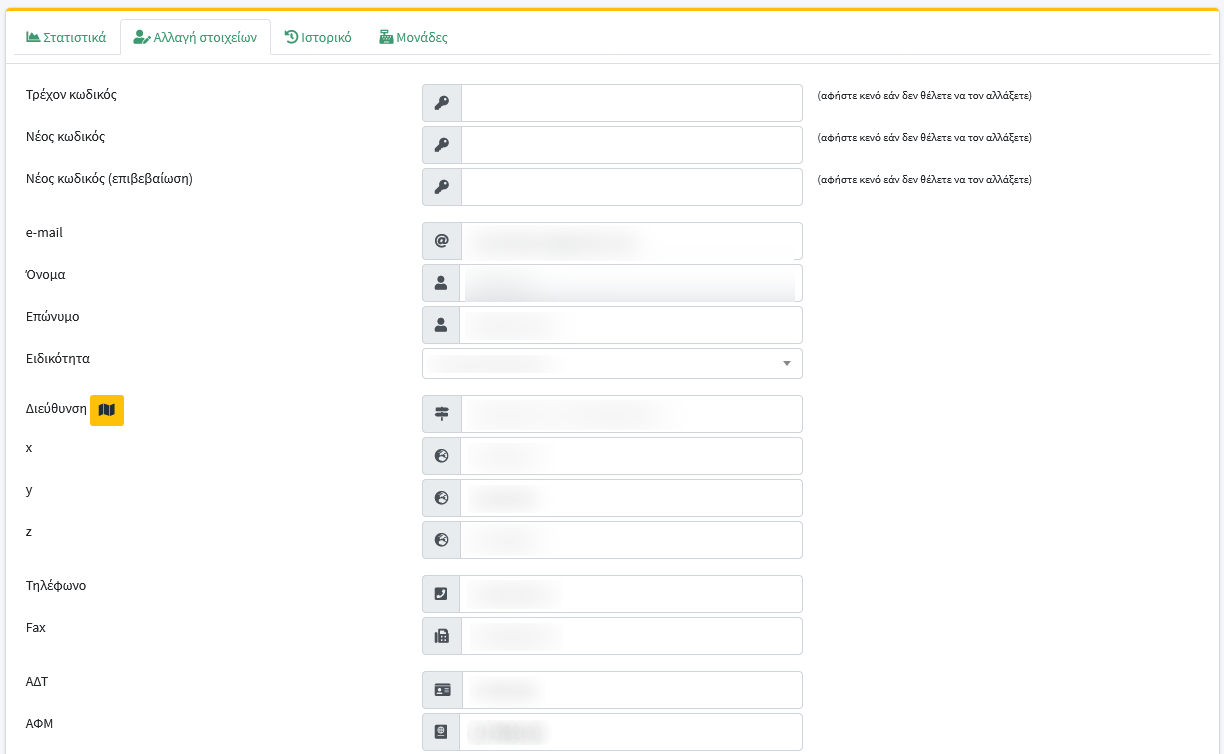The width and height of the screenshot is (1224, 754).
Task: Click the person icon next to Όνομα
Action: [x=441, y=283]
